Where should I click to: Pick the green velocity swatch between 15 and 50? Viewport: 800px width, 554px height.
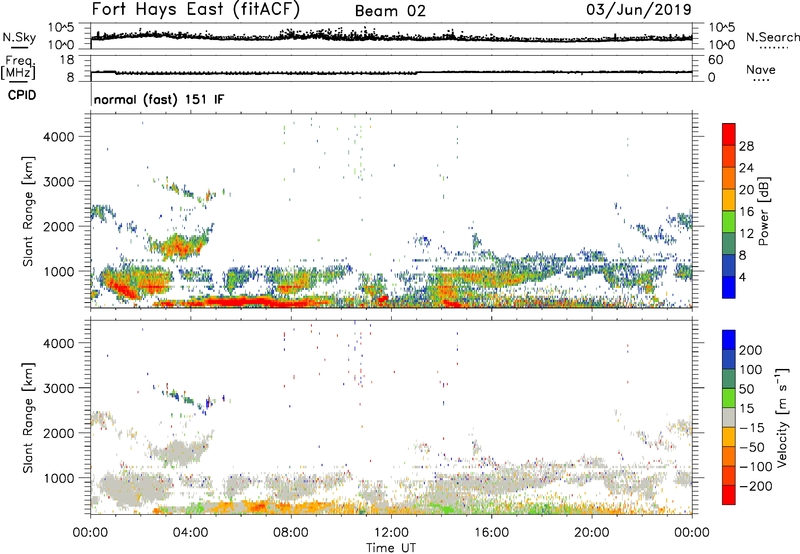click(x=729, y=398)
